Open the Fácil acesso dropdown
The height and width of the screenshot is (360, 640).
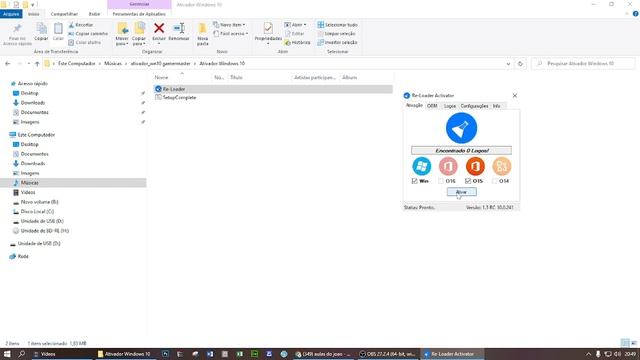pos(231,33)
